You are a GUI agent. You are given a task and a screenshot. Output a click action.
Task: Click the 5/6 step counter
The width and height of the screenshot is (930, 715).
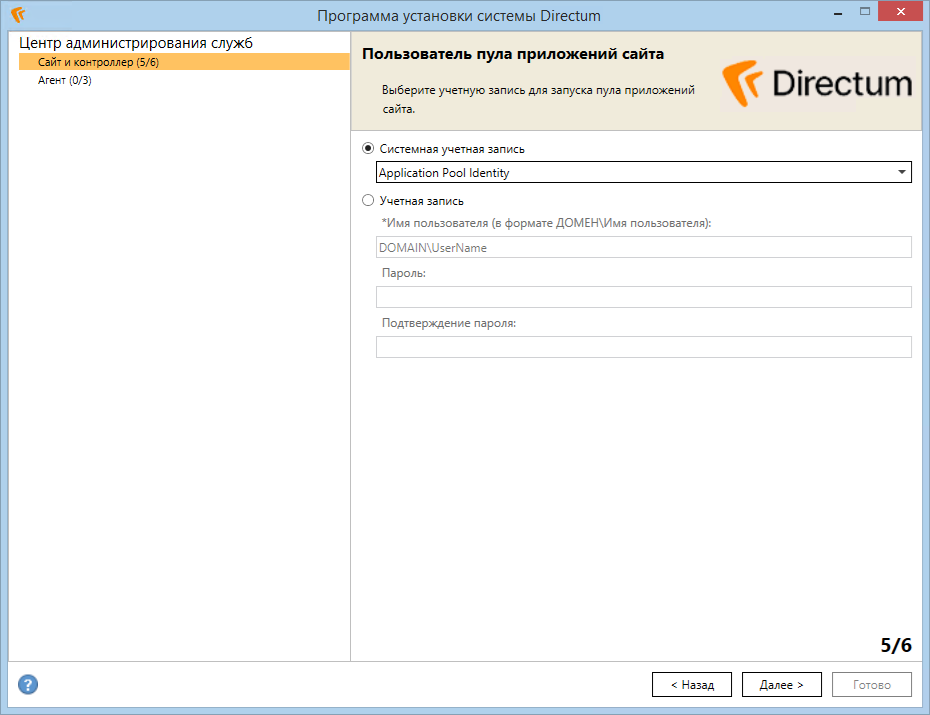click(x=896, y=645)
